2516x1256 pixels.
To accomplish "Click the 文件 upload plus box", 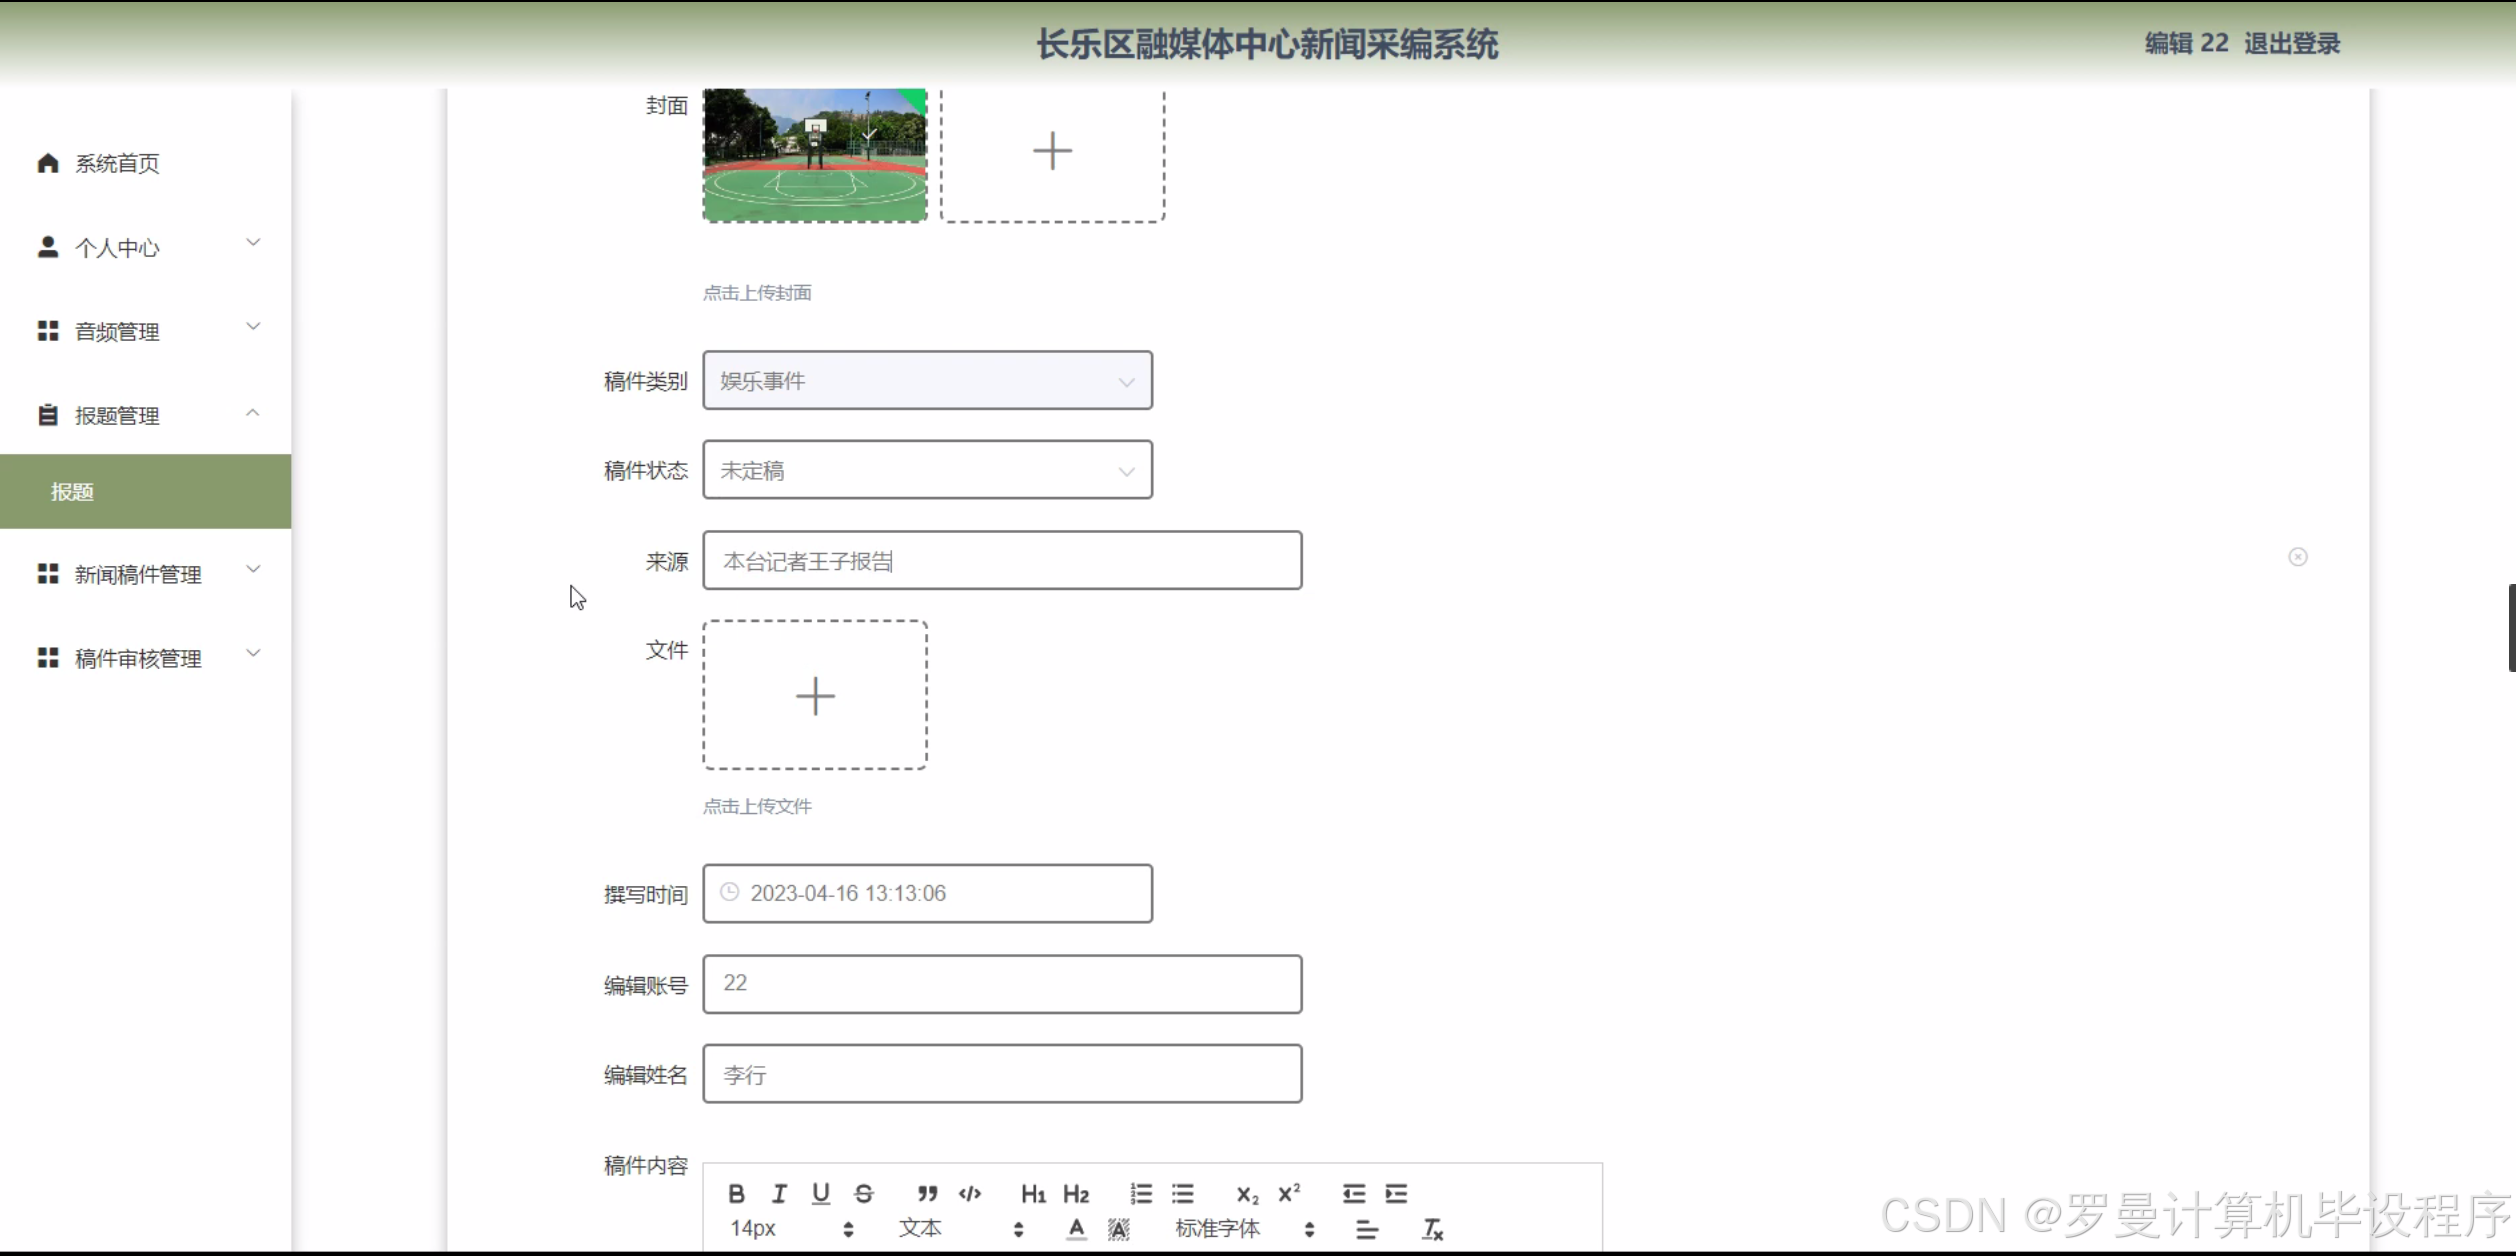I will tap(815, 695).
